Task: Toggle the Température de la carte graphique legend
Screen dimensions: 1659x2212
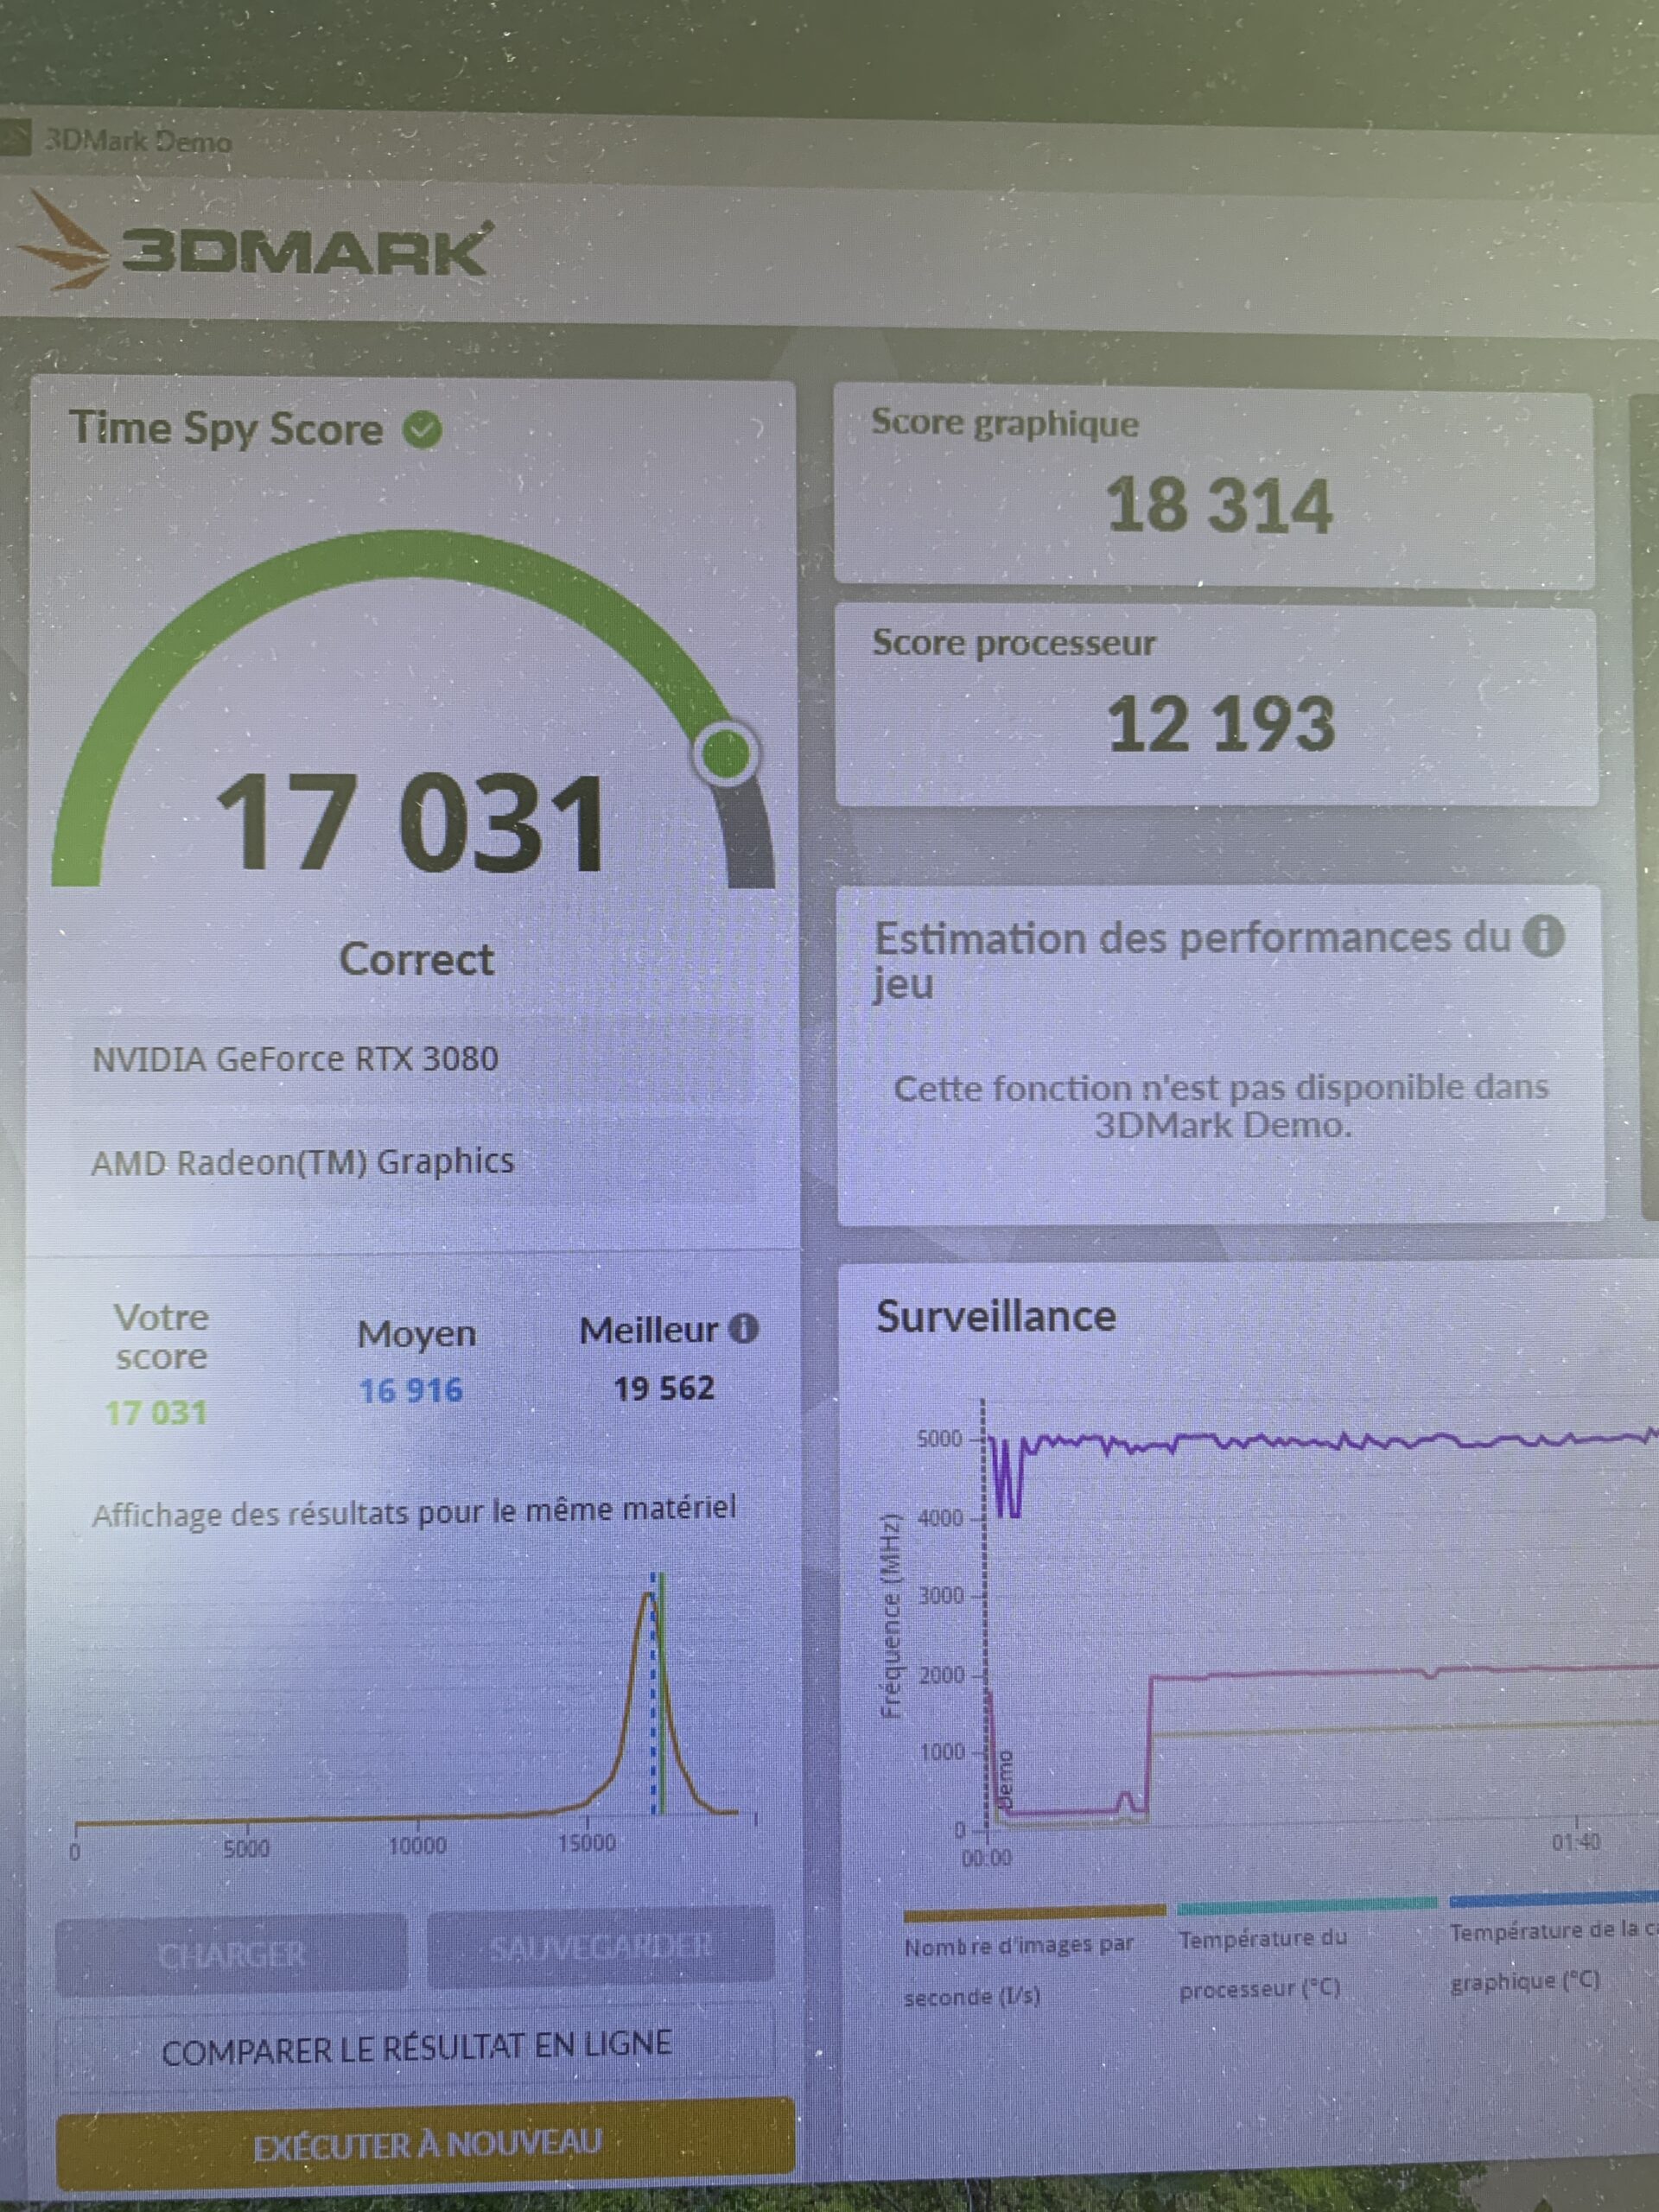Action: (x=1553, y=1955)
